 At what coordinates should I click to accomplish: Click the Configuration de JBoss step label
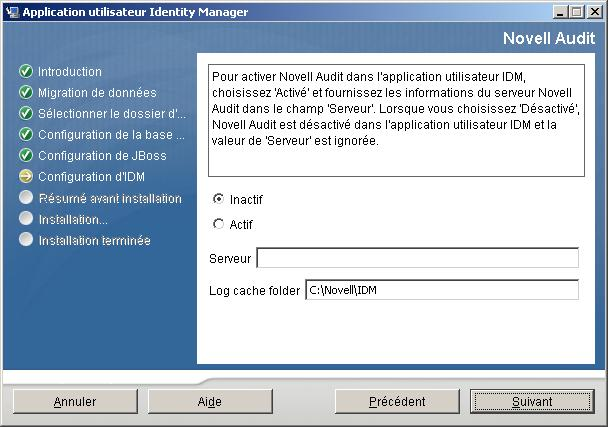coord(102,156)
